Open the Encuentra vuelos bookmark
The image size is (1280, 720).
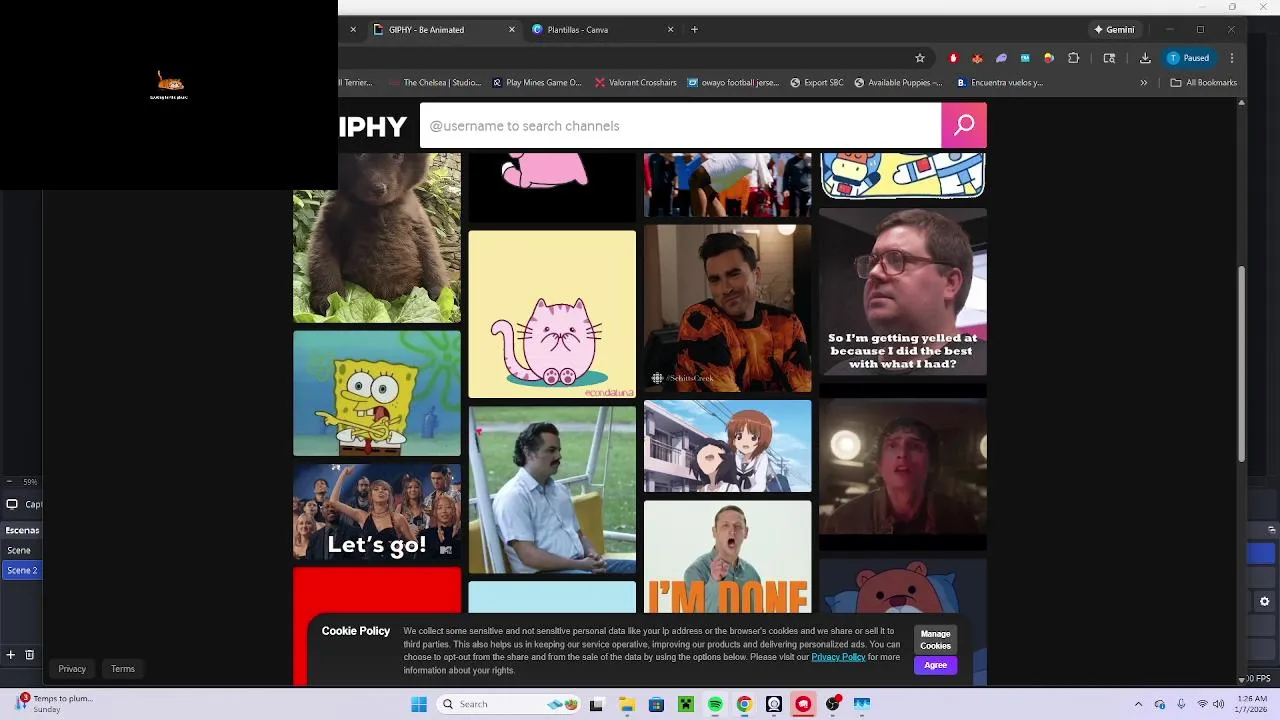tap(1000, 83)
